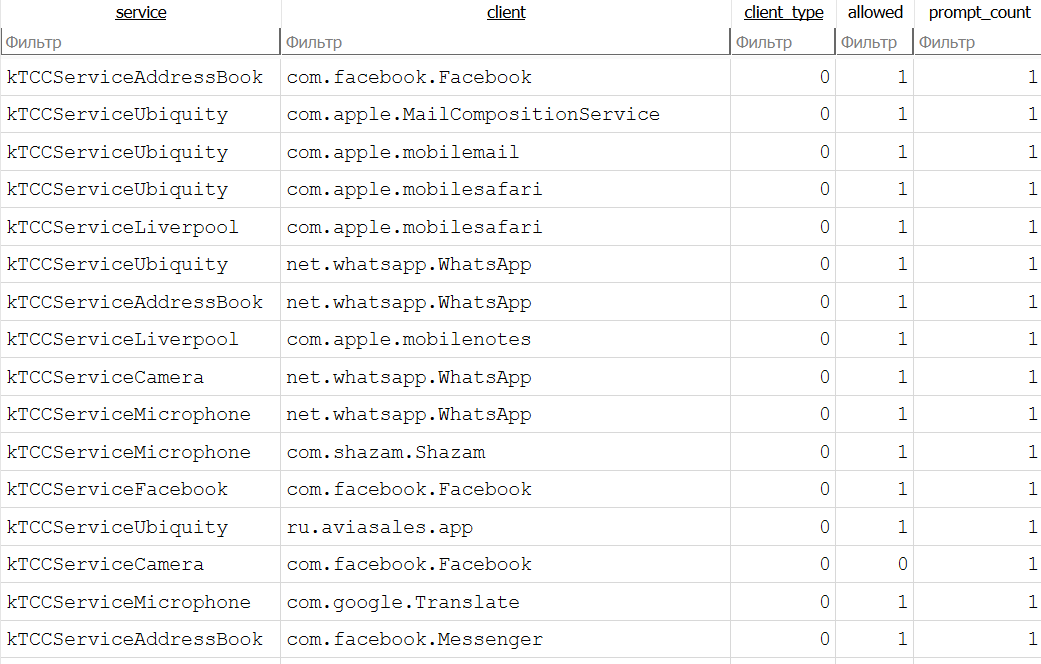The height and width of the screenshot is (664, 1041).
Task: Select the com.shazam.Shazam client cell
Action: [386, 452]
